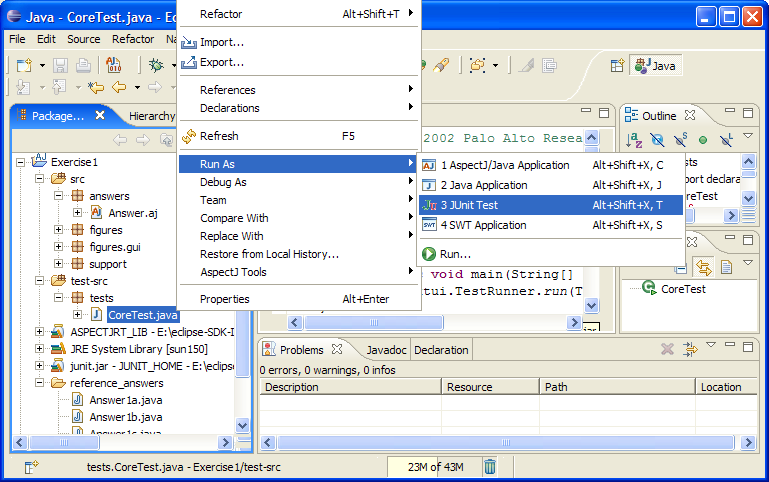Screen dimensions: 769x482
Task: Run as Java Application
Action: tap(551, 185)
